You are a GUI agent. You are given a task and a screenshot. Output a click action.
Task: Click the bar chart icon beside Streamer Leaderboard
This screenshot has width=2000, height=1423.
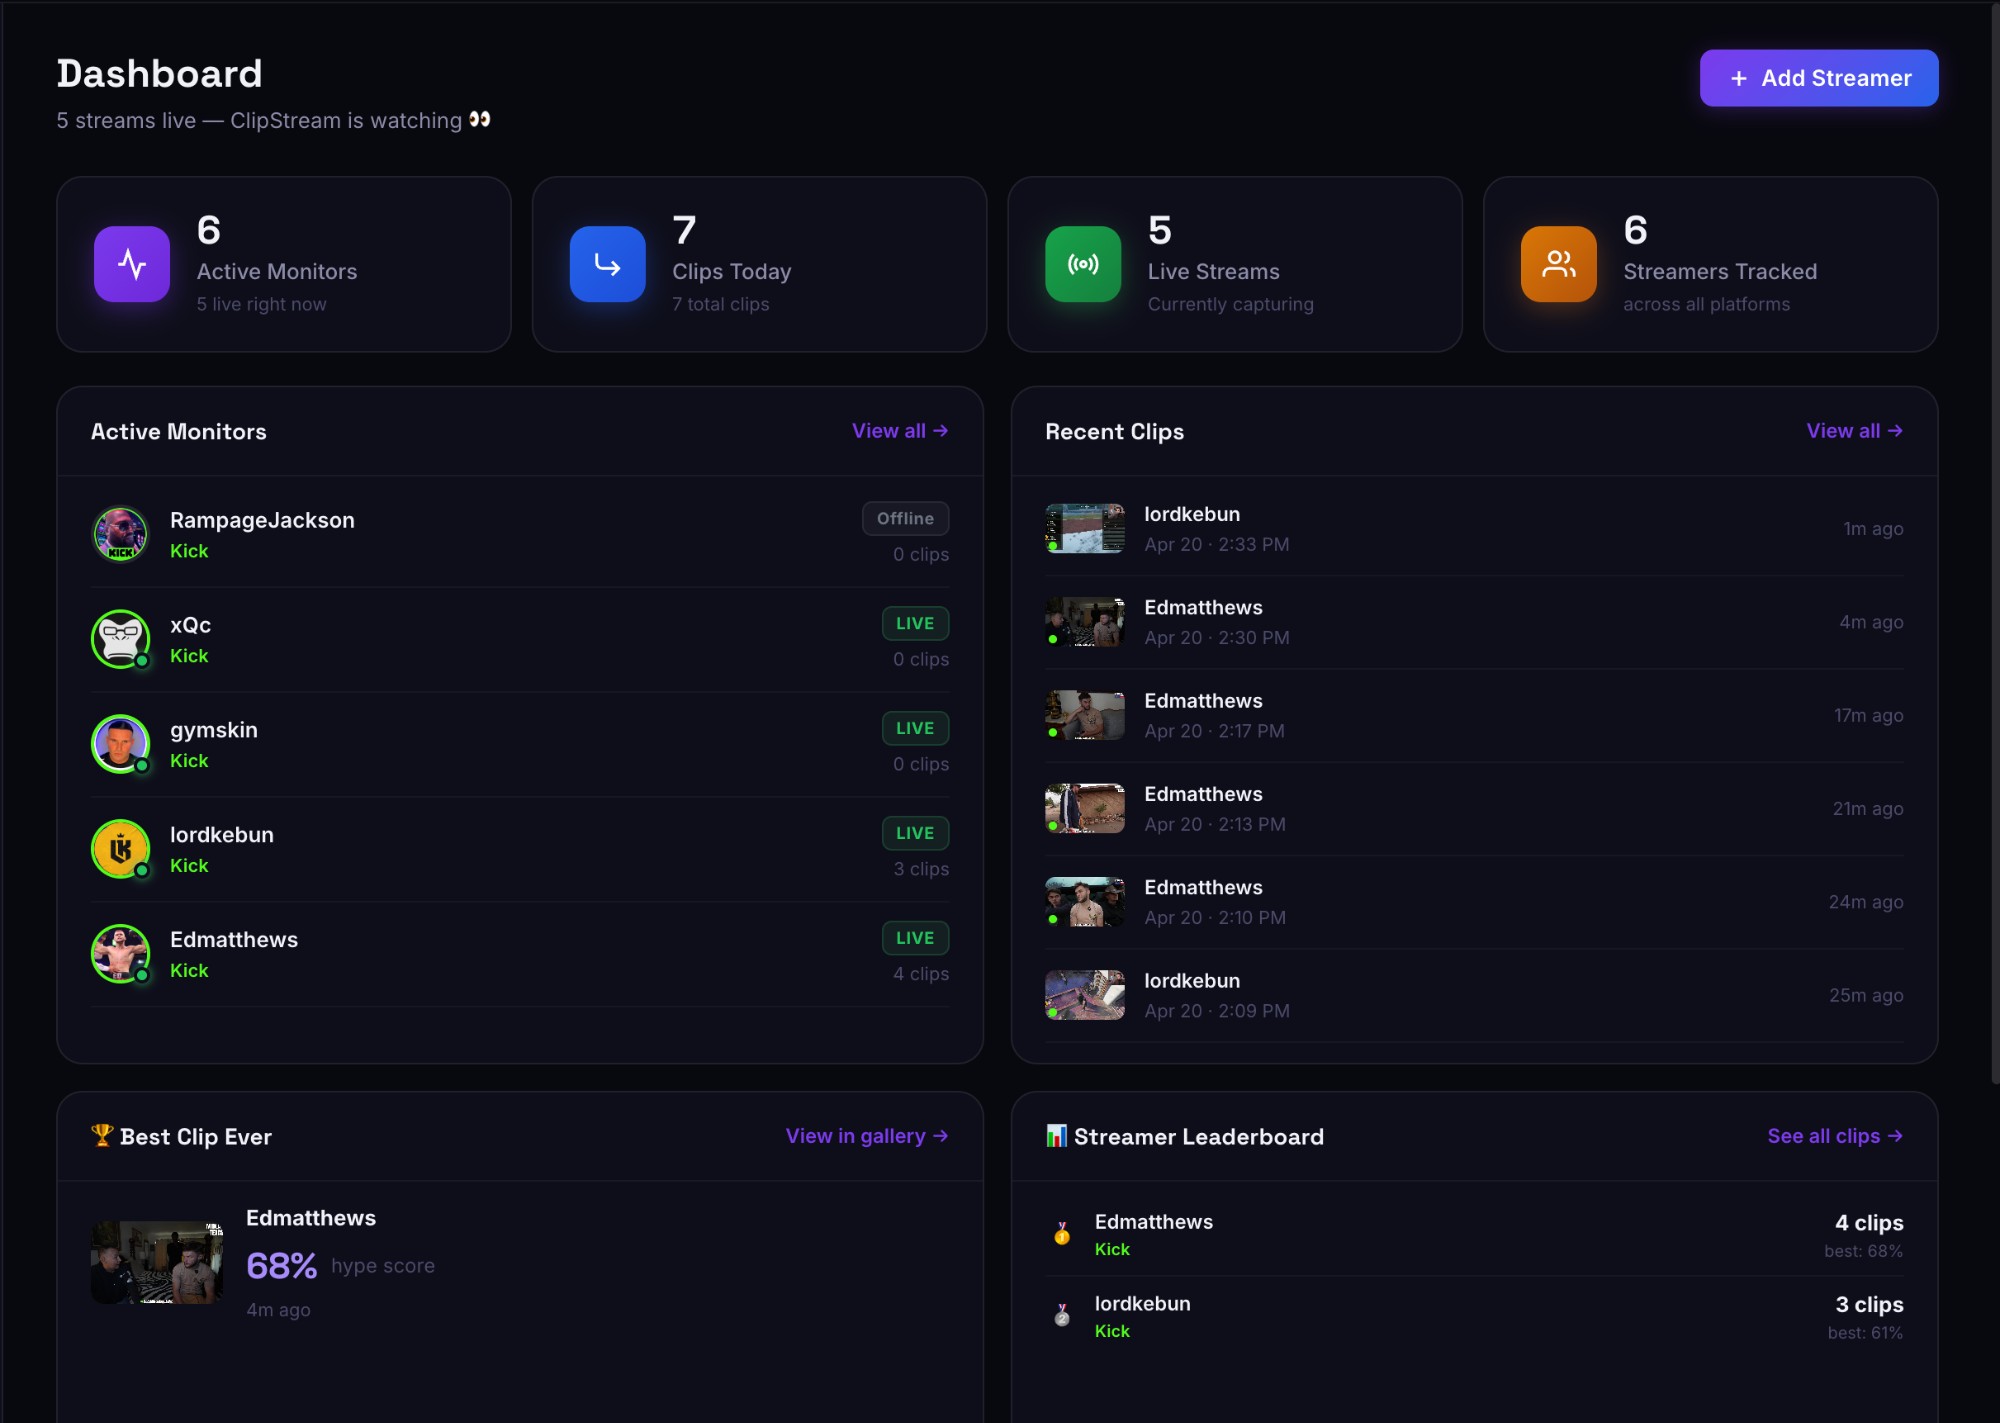1054,1135
